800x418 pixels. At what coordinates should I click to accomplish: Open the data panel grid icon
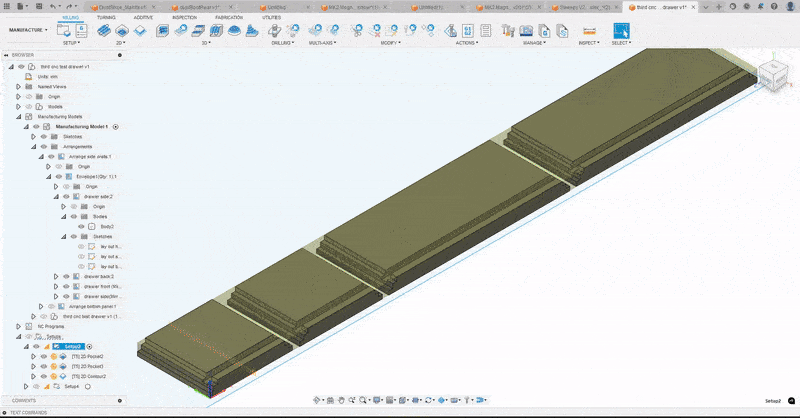point(7,7)
